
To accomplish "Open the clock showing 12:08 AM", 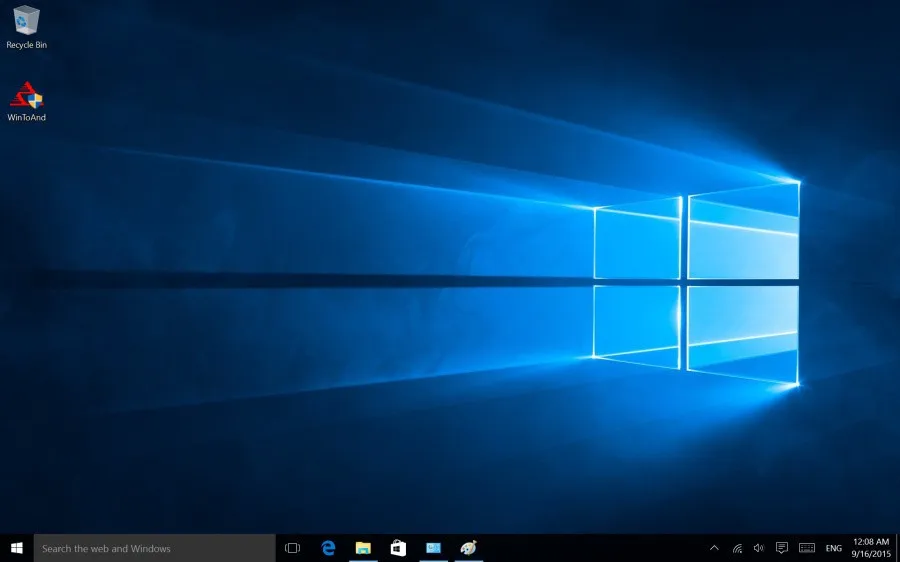I will (x=871, y=548).
